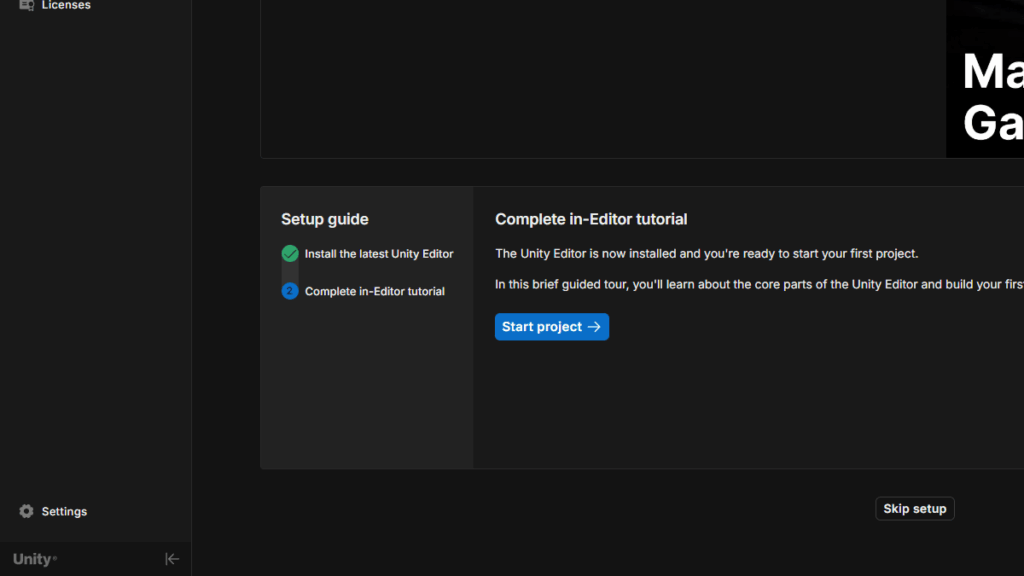The image size is (1024, 576).
Task: Open the Settings text label in sidebar
Action: (64, 511)
